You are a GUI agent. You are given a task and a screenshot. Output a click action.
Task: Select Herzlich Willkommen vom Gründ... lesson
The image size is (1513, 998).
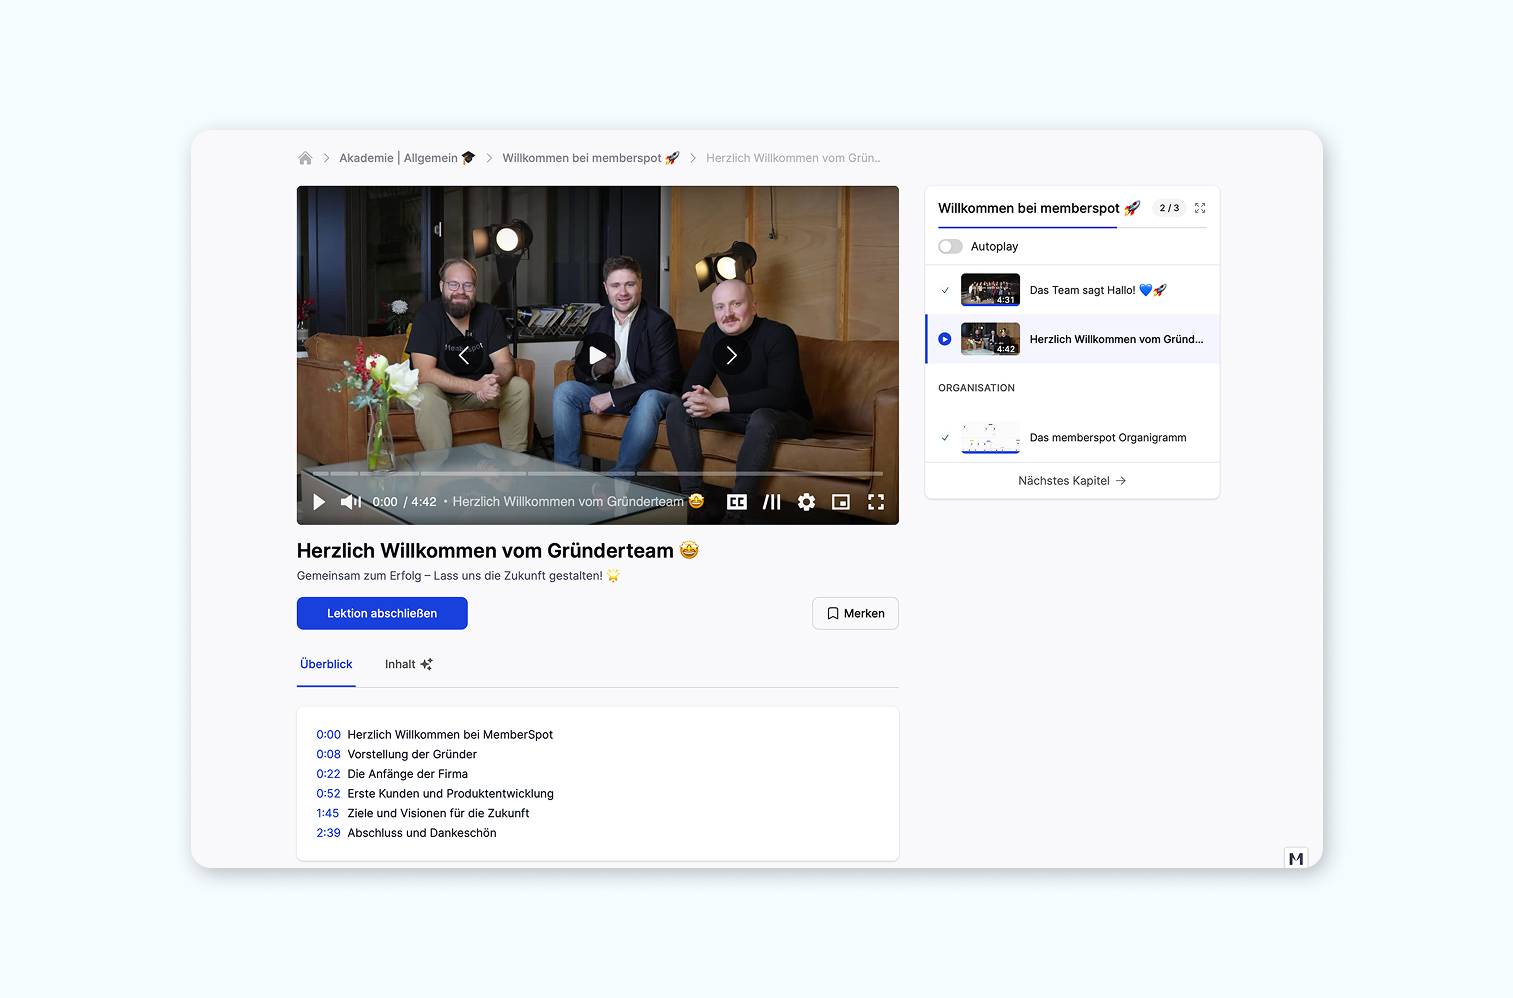coord(1072,339)
